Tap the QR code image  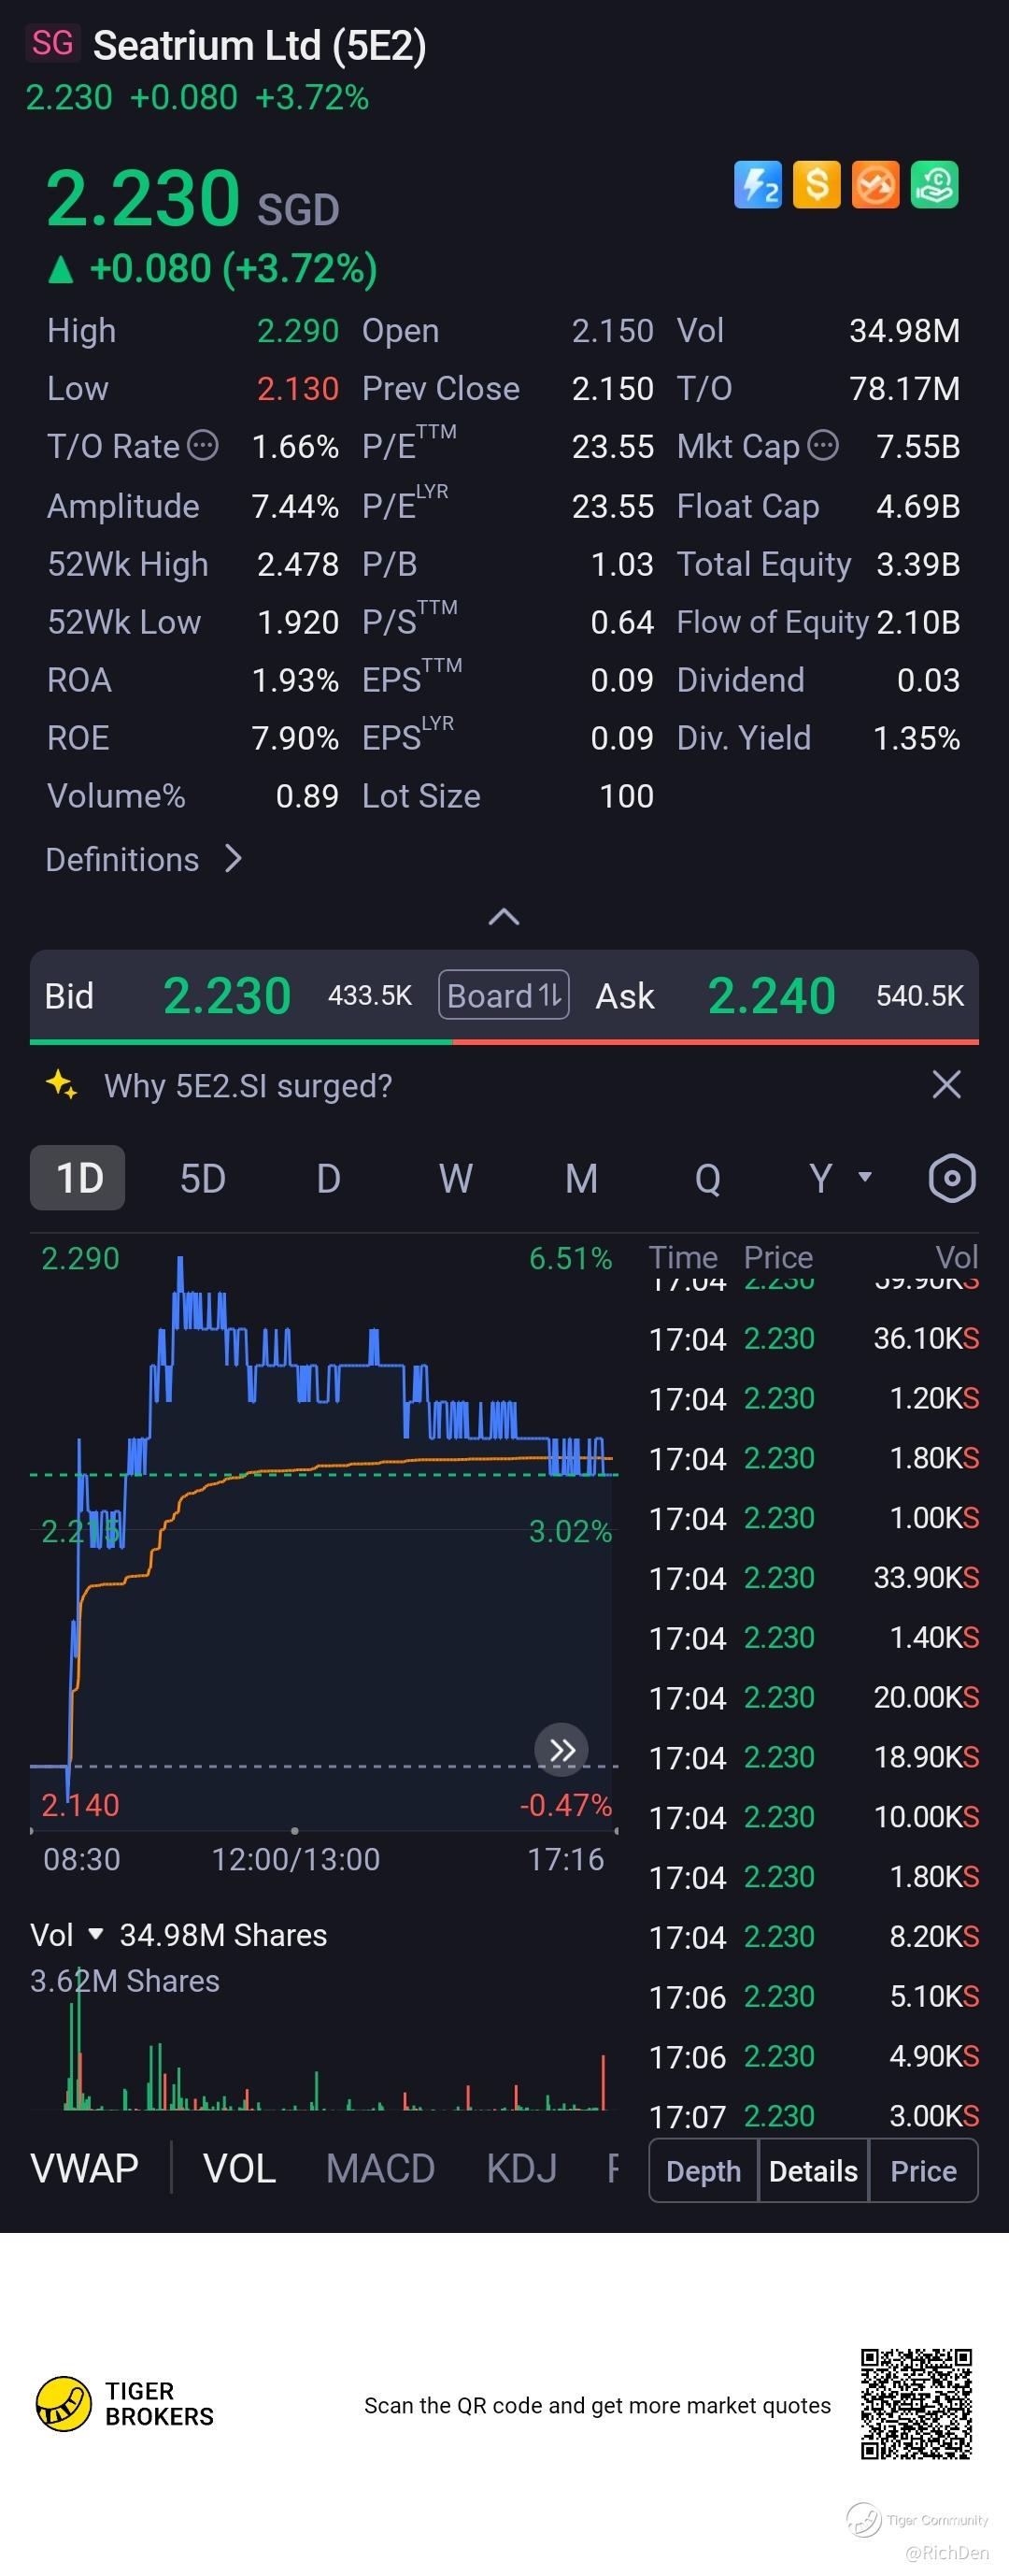pyautogui.click(x=917, y=2404)
